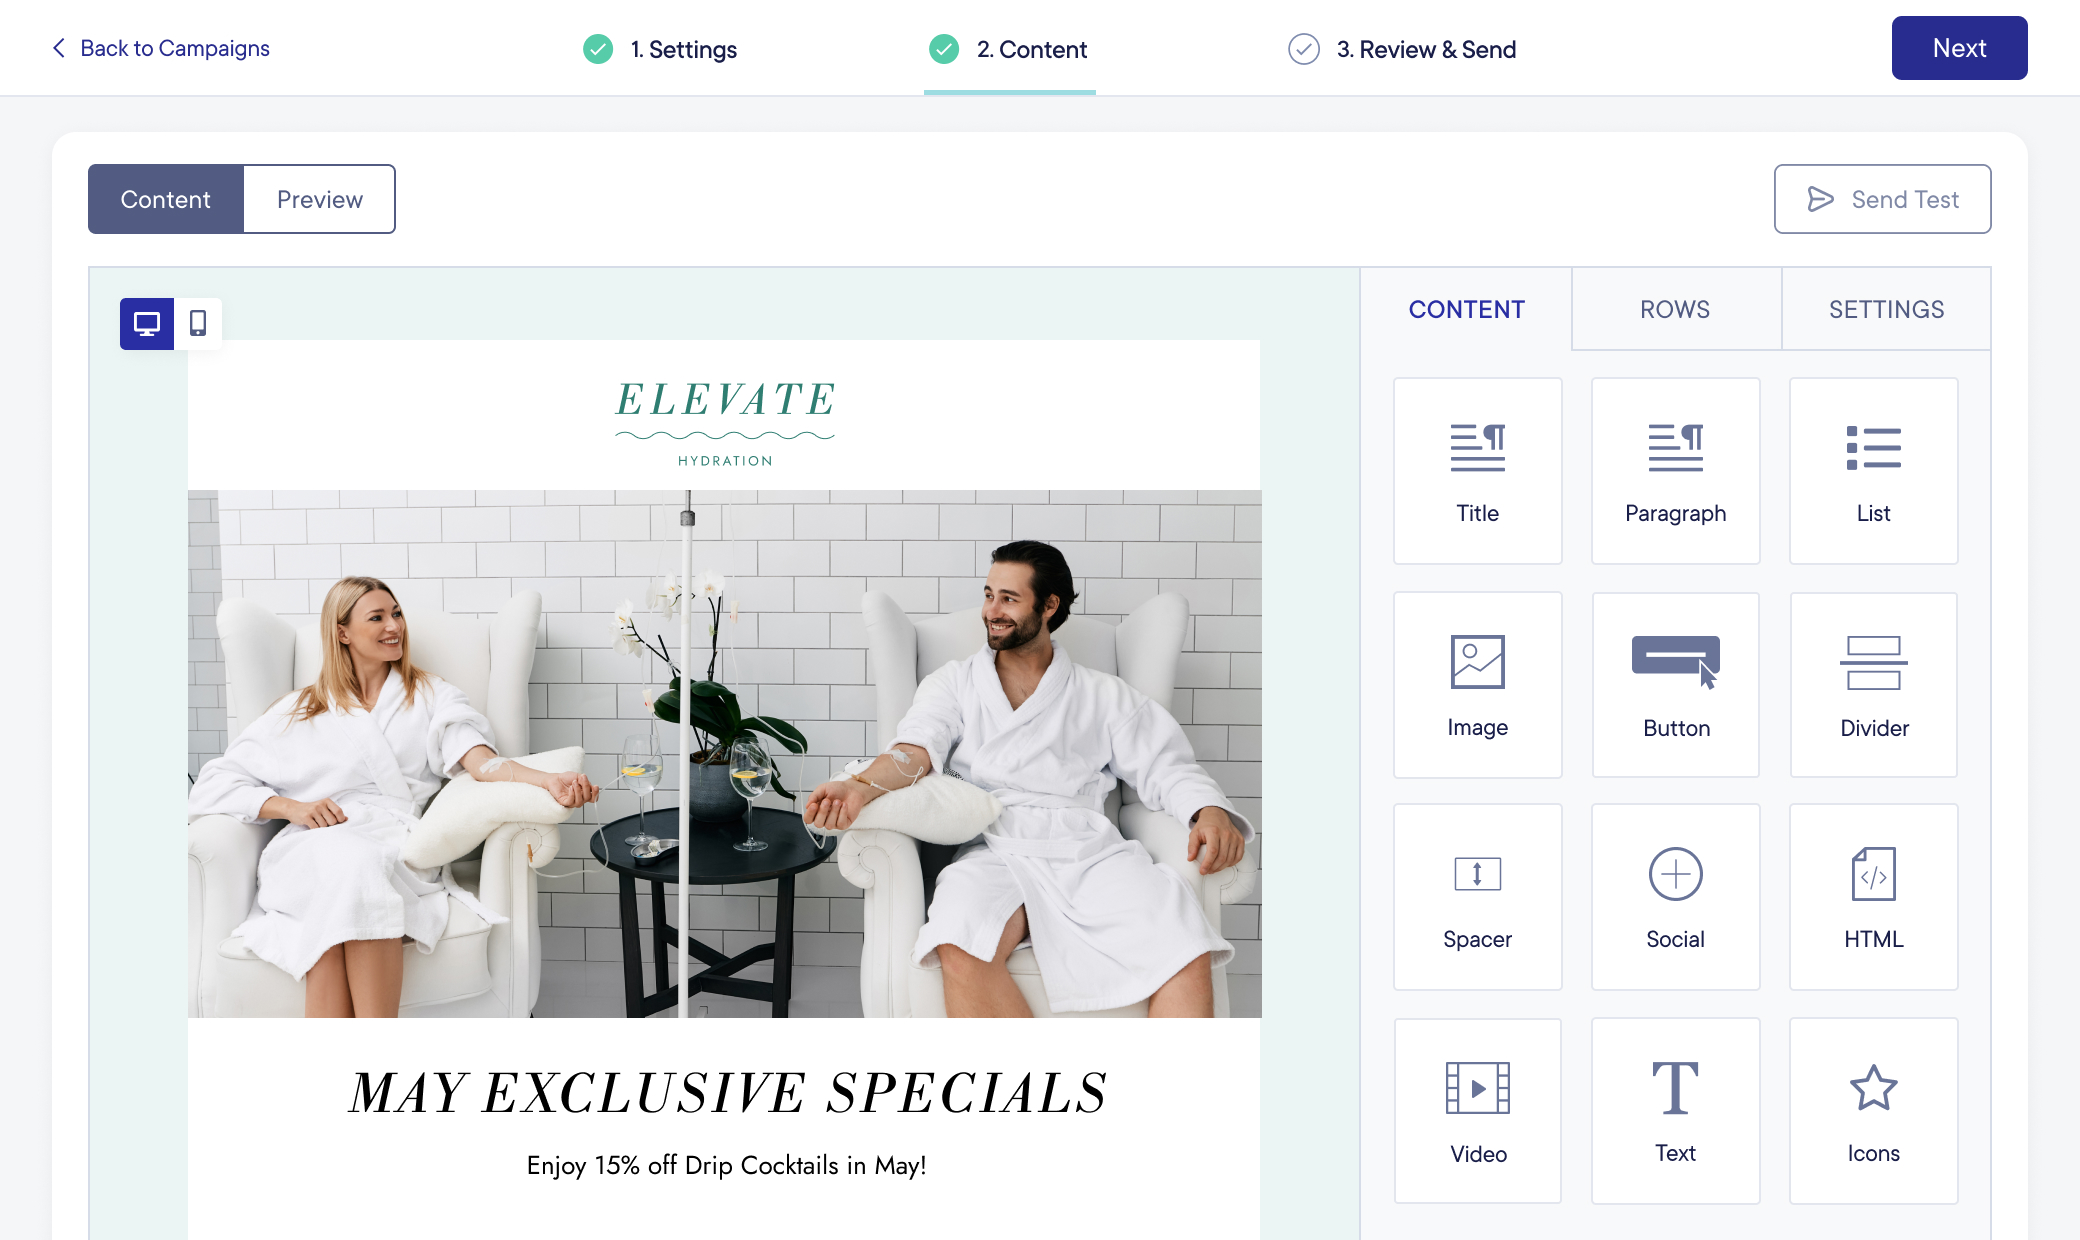
Task: Select the Title content block
Action: click(x=1477, y=471)
